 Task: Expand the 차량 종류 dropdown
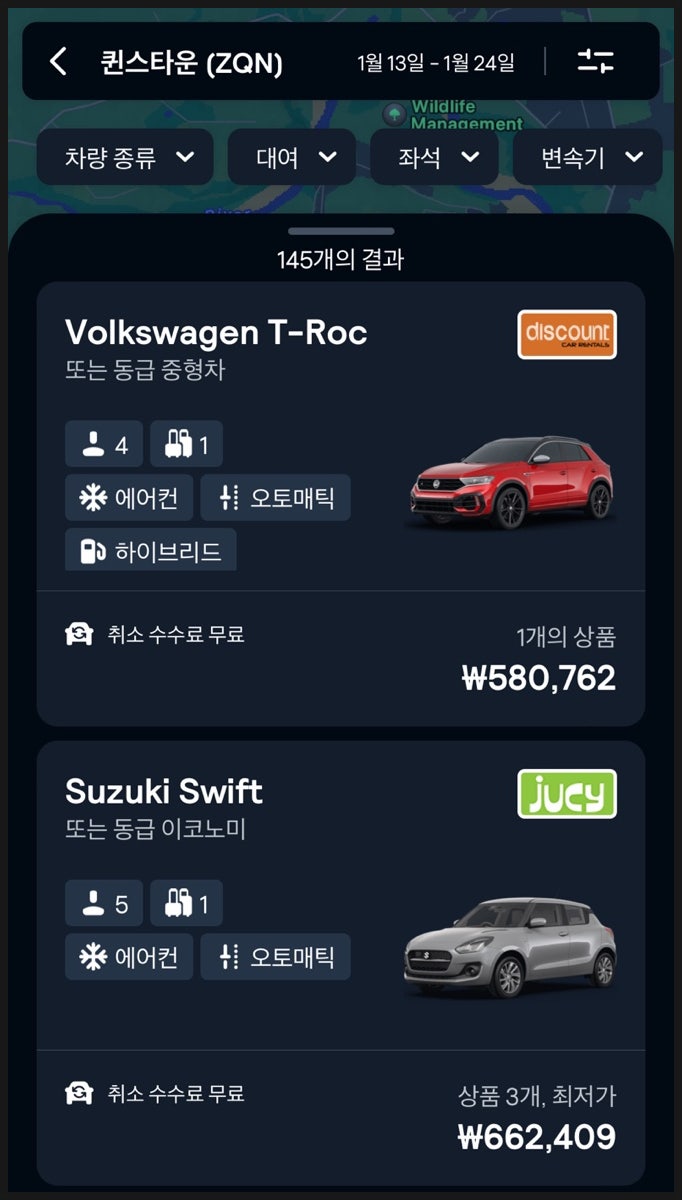pos(125,157)
